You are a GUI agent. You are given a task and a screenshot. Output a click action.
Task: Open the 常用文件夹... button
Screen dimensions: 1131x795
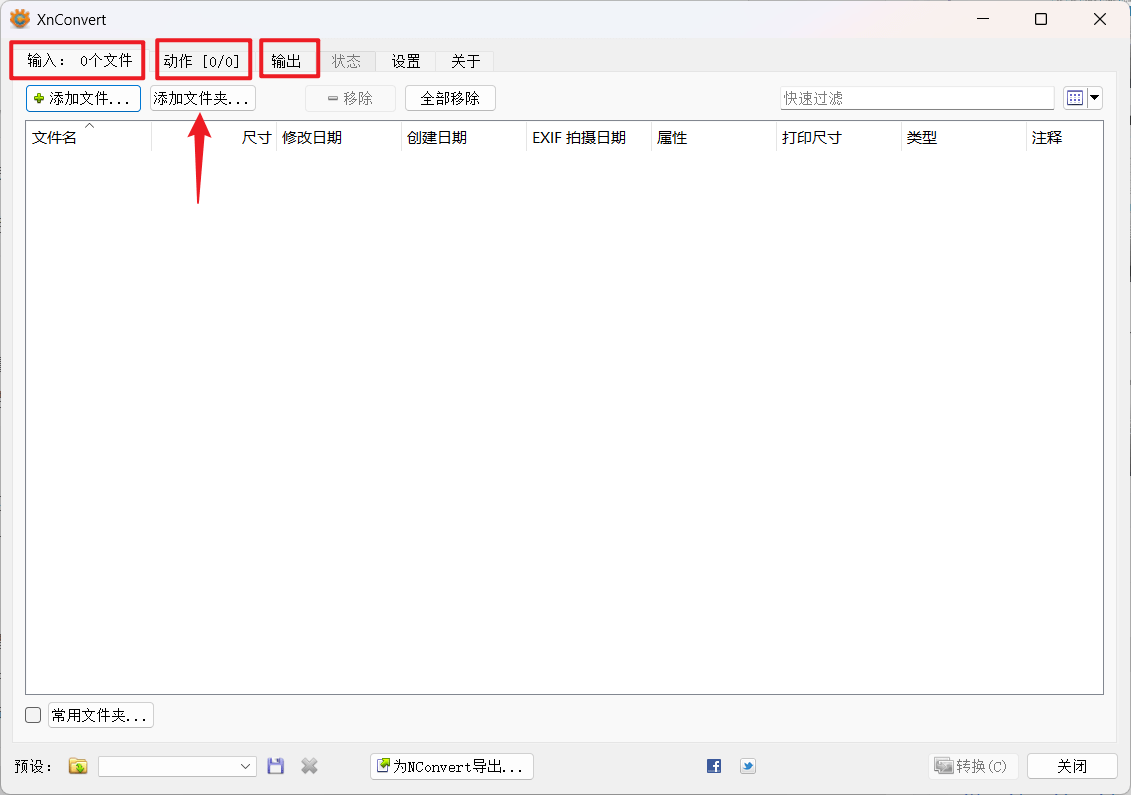click(x=101, y=715)
